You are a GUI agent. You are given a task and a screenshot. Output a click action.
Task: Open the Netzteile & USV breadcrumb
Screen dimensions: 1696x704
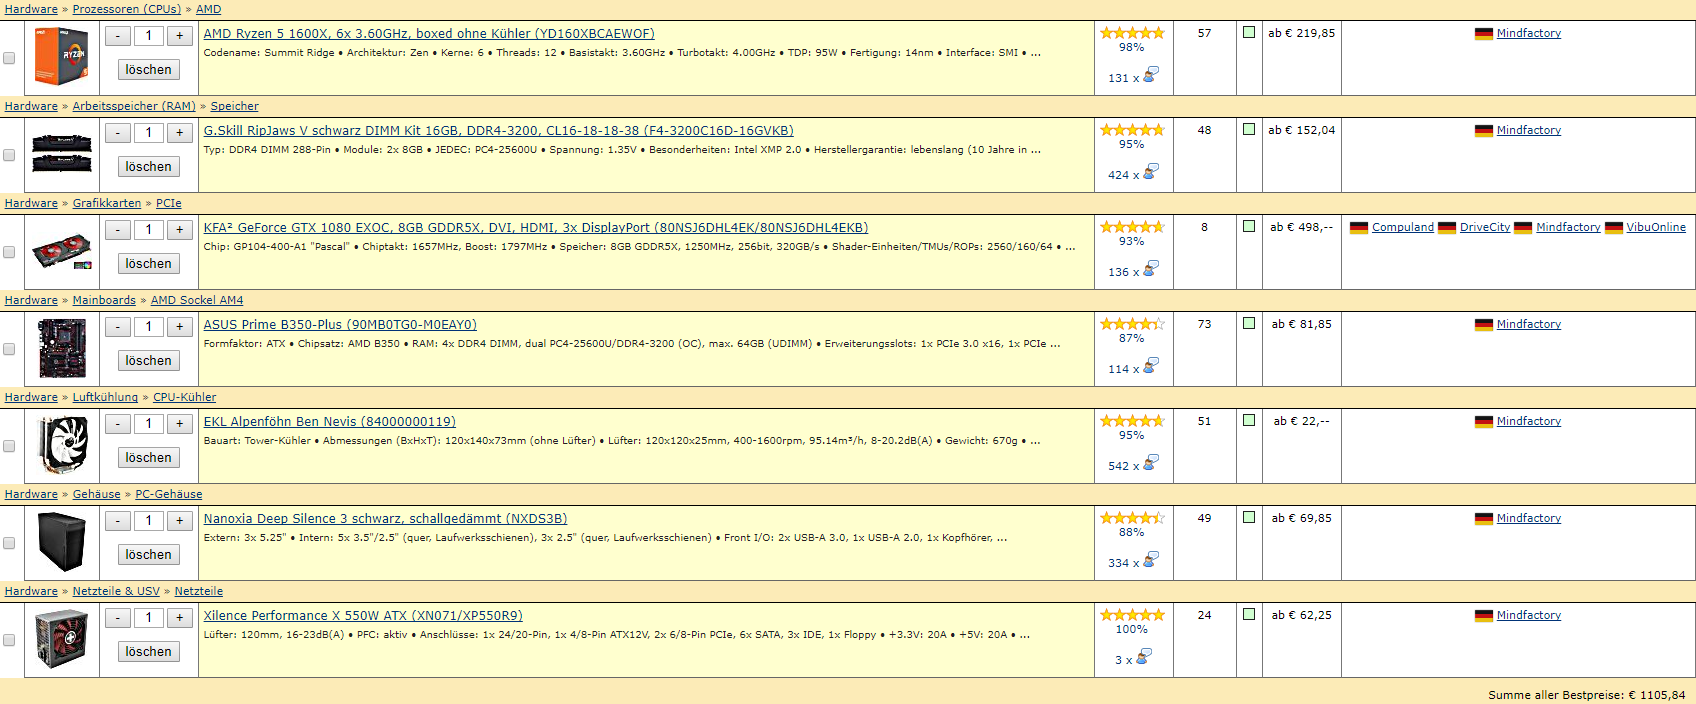(116, 591)
